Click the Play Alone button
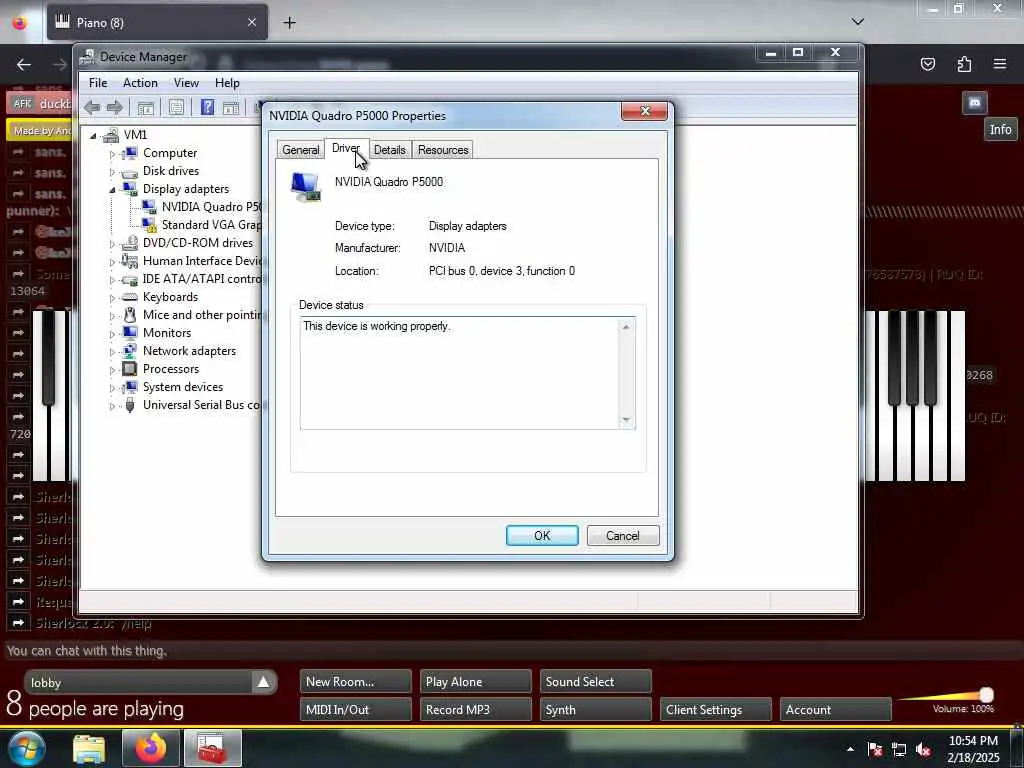 point(476,682)
